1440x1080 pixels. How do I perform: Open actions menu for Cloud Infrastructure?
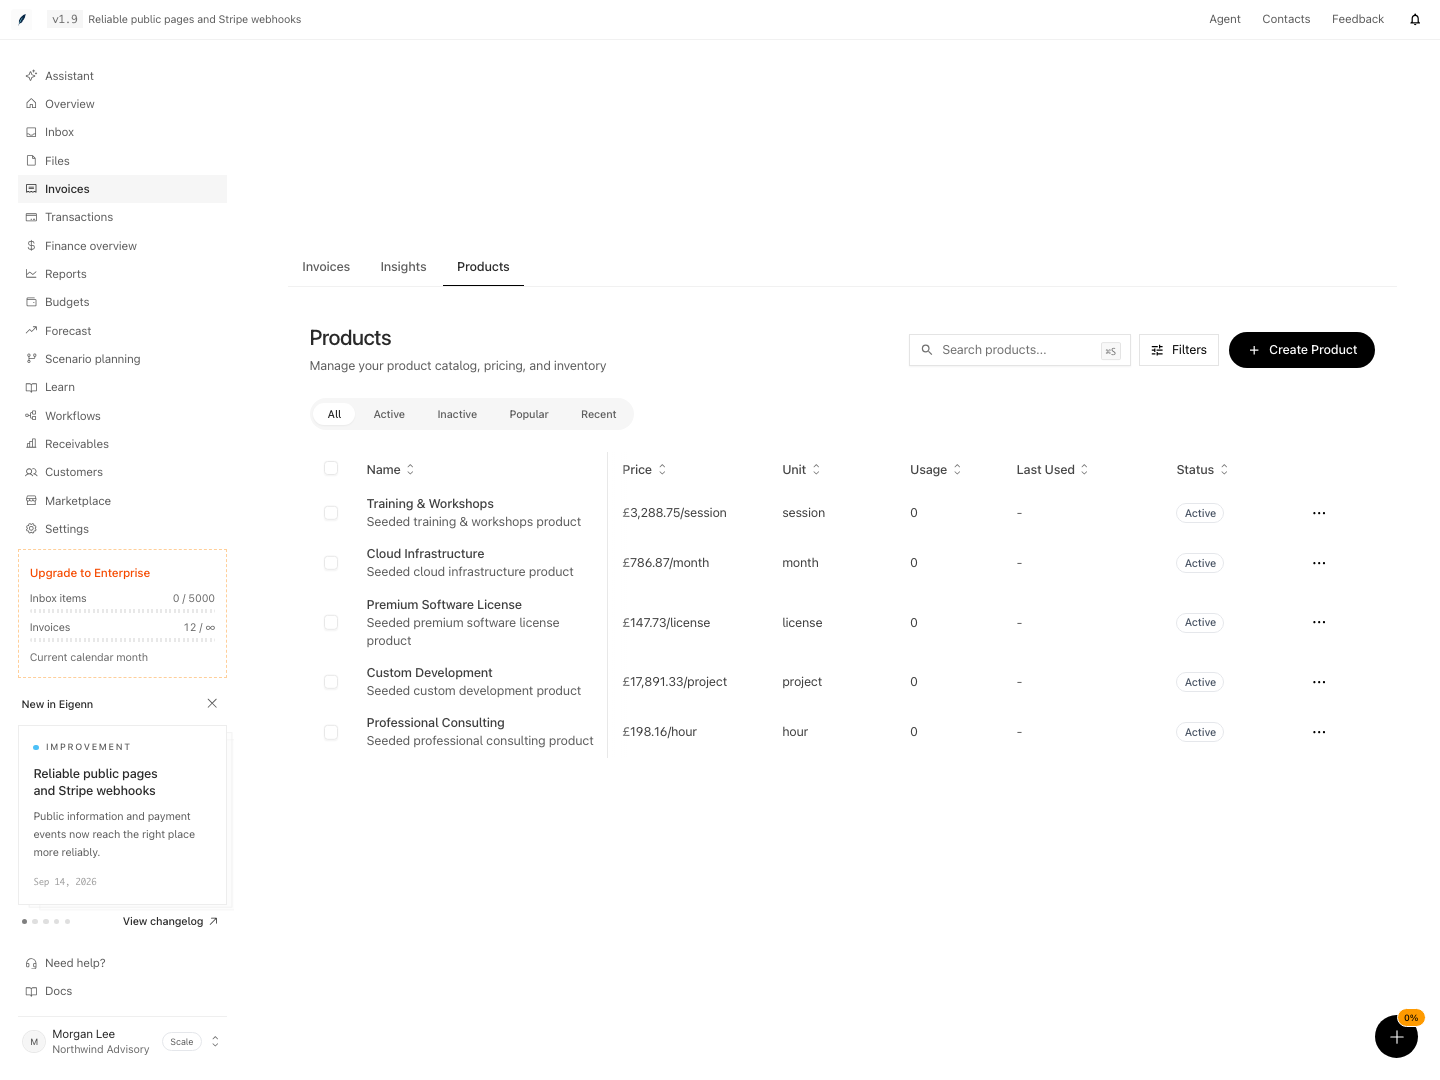1319,563
